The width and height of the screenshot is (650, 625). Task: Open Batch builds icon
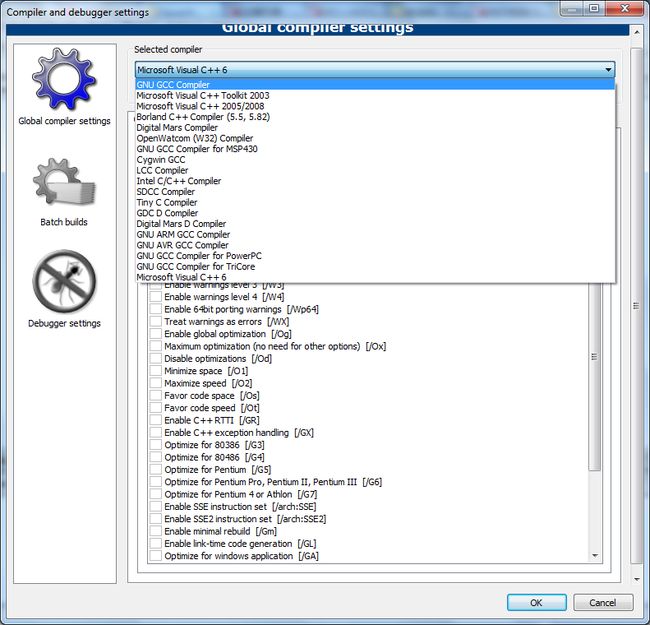[x=64, y=182]
